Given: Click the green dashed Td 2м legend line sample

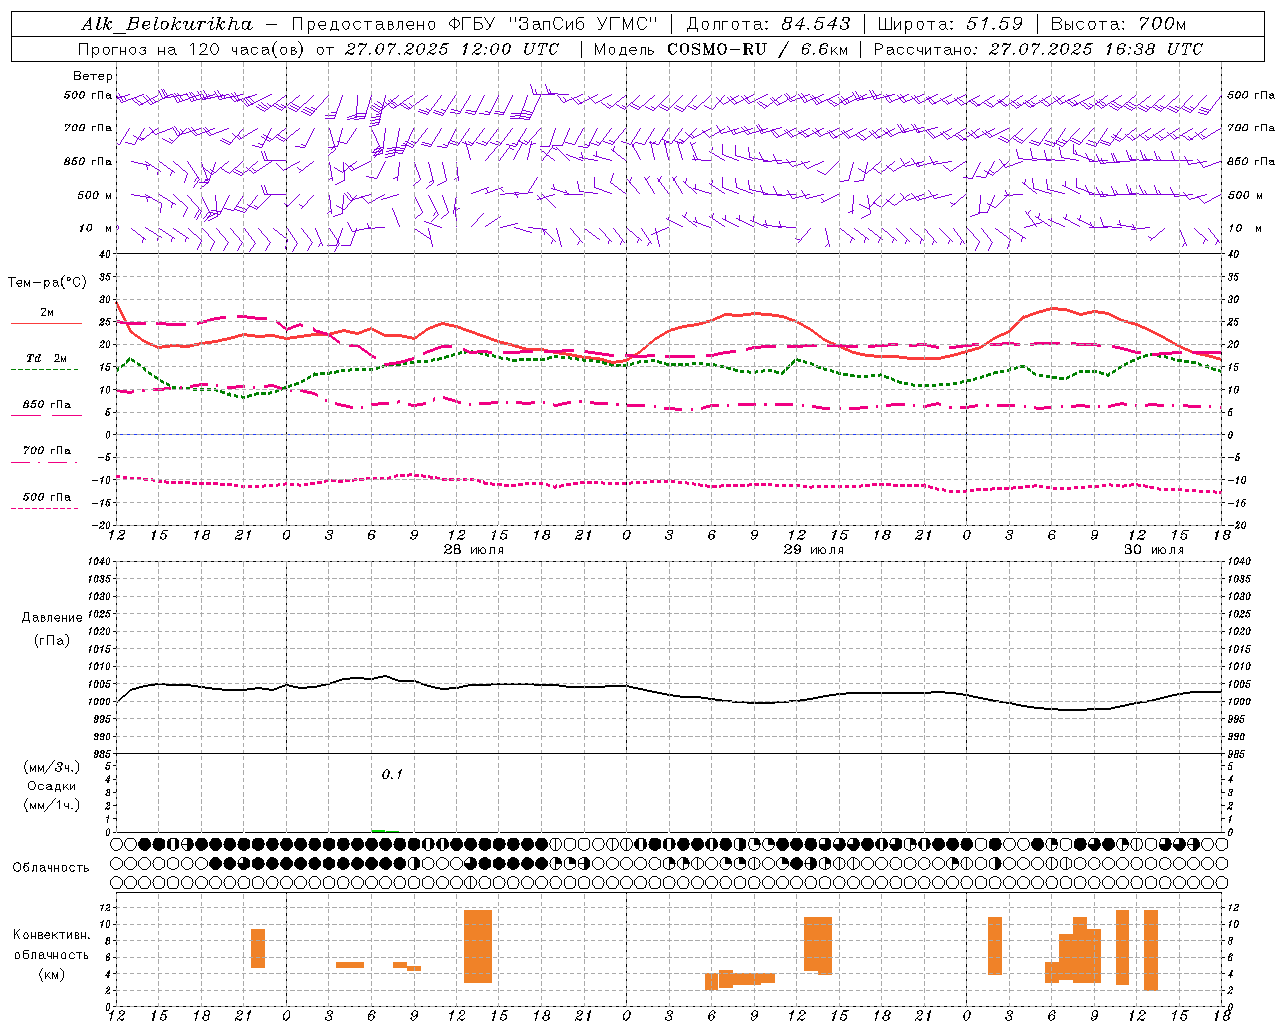Looking at the screenshot, I should pos(44,369).
